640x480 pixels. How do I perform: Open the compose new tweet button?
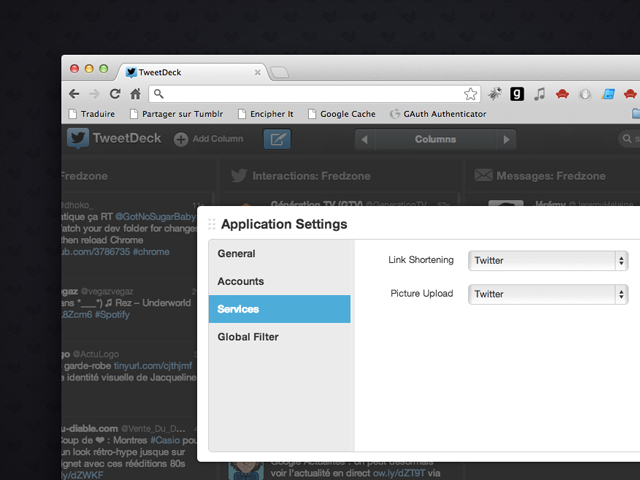(x=277, y=139)
